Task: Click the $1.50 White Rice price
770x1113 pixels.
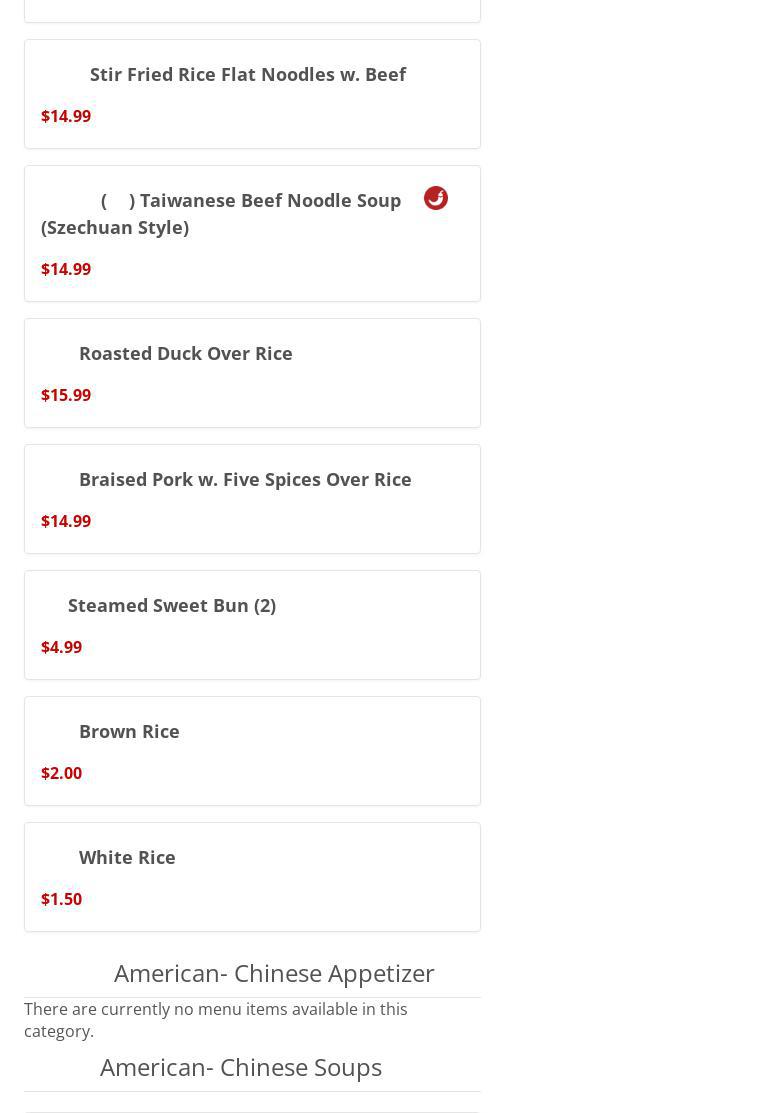Action: point(61,899)
